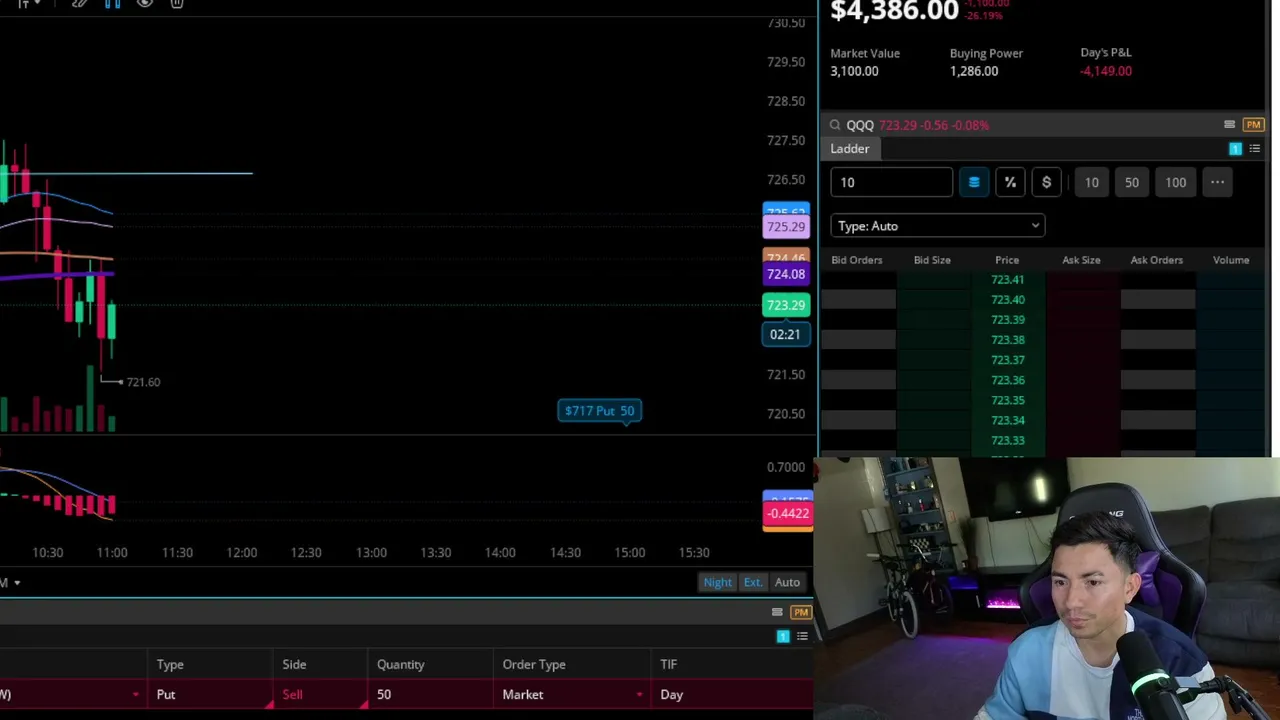Click the ladder quantity input showing 10
The height and width of the screenshot is (720, 1280).
click(891, 182)
